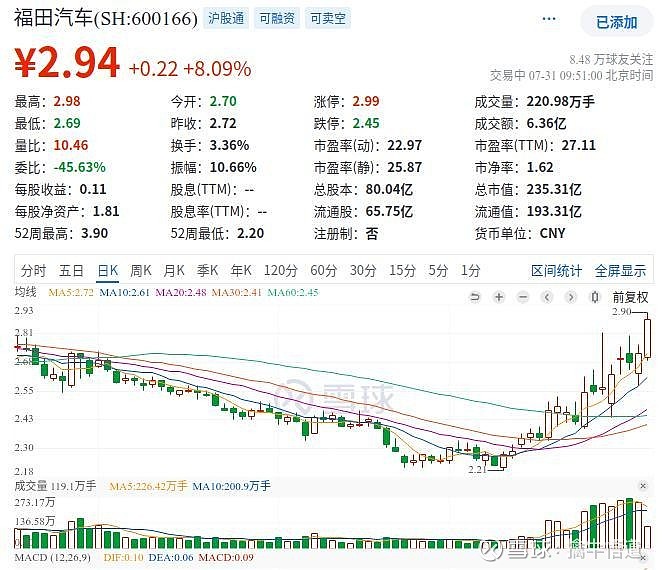
Task: Click the 振幅 value 10.66%
Action: tap(233, 167)
